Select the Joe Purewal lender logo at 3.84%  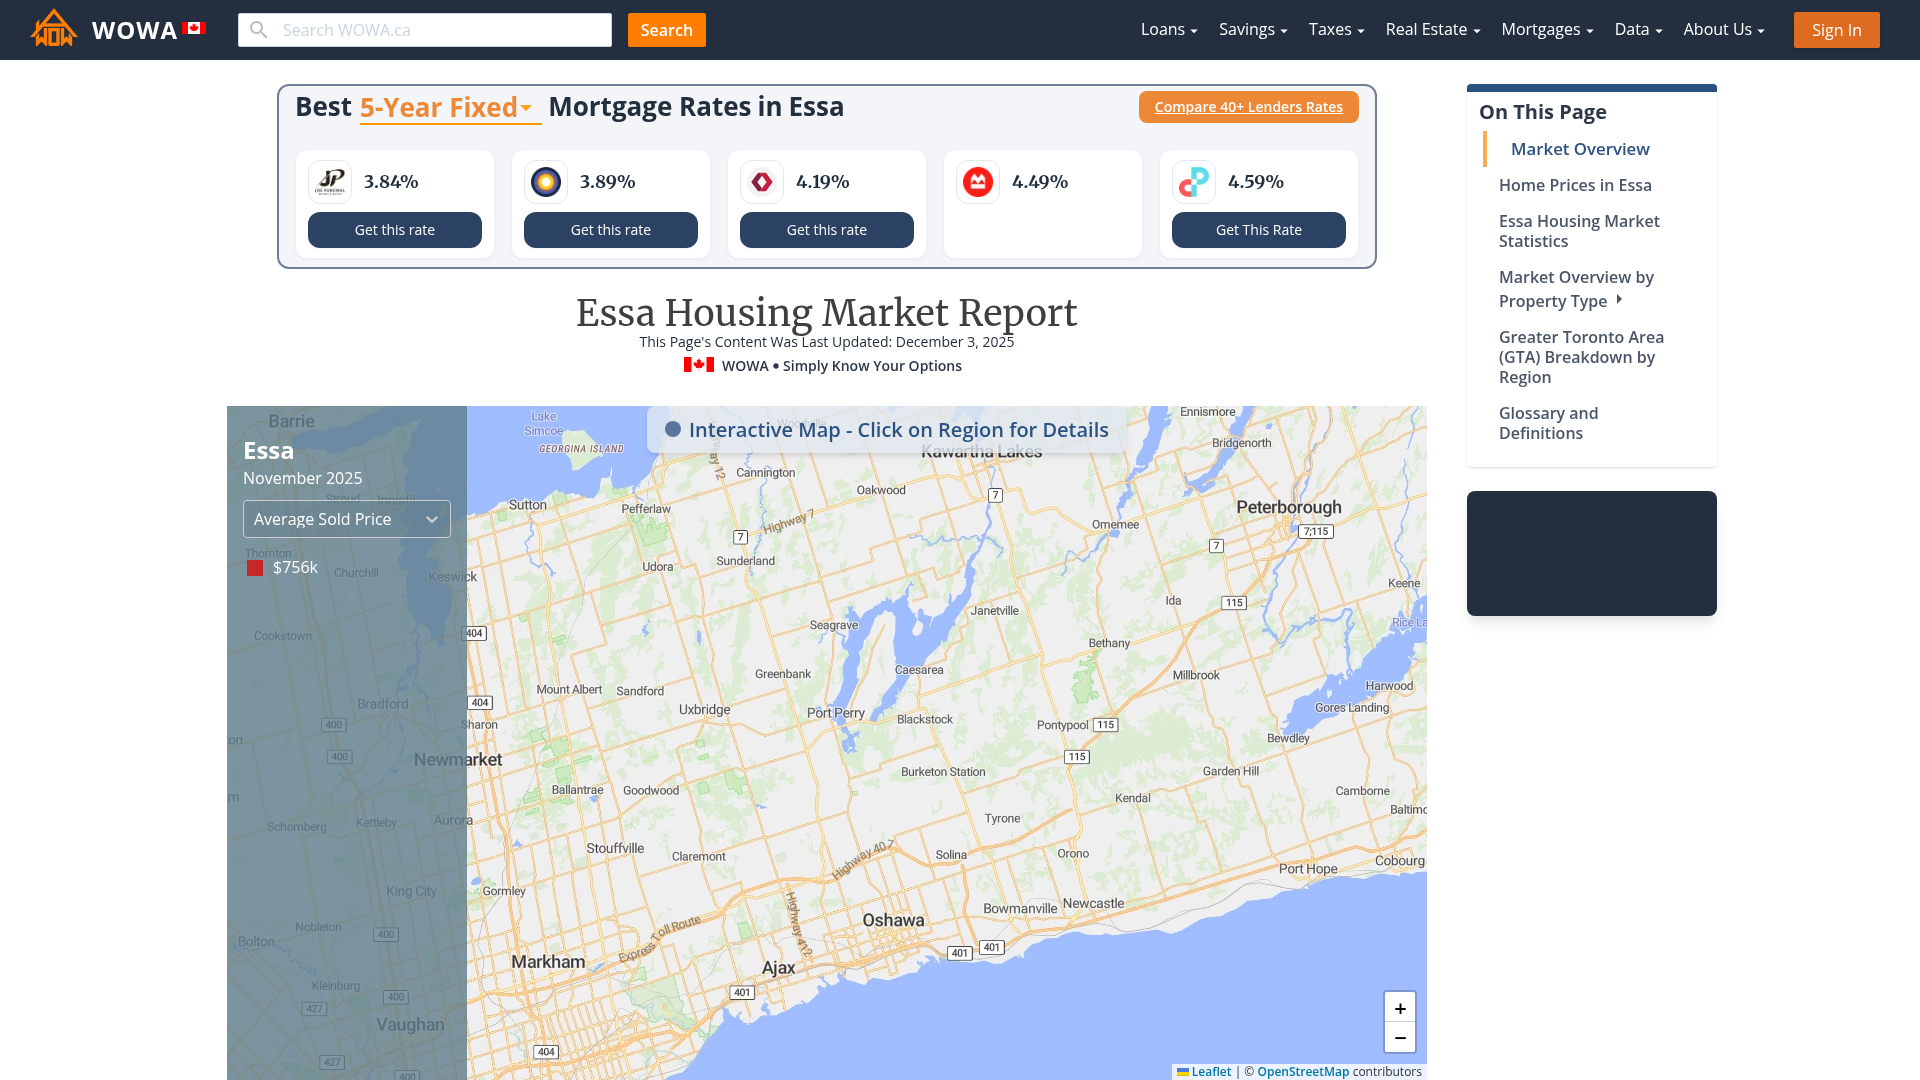coord(329,181)
